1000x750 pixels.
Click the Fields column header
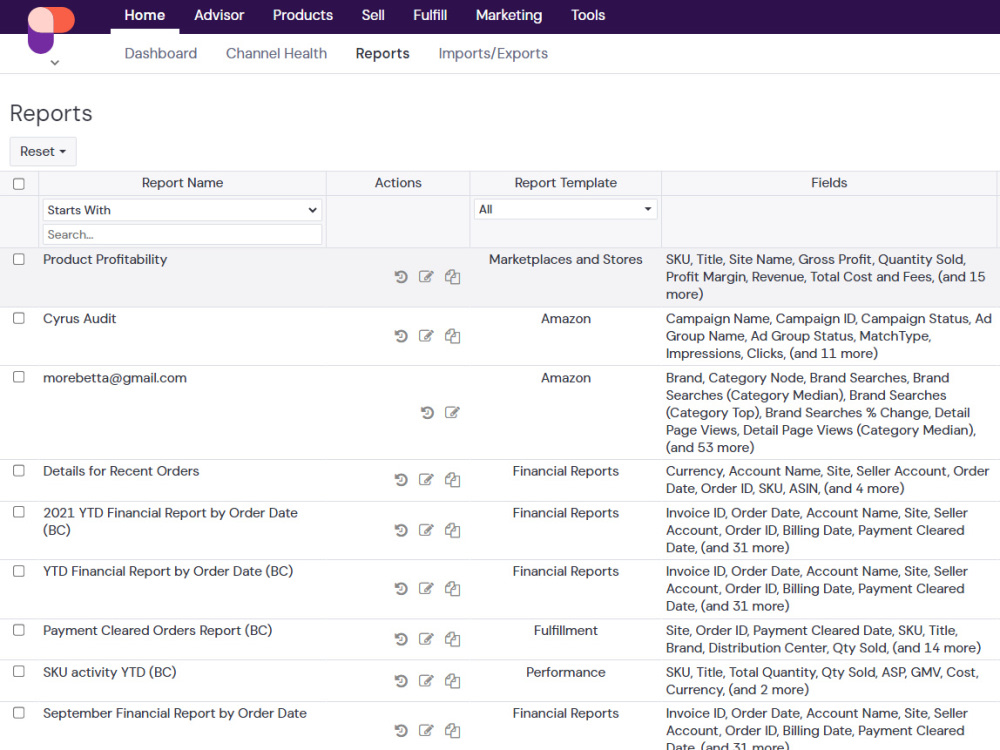coord(829,183)
